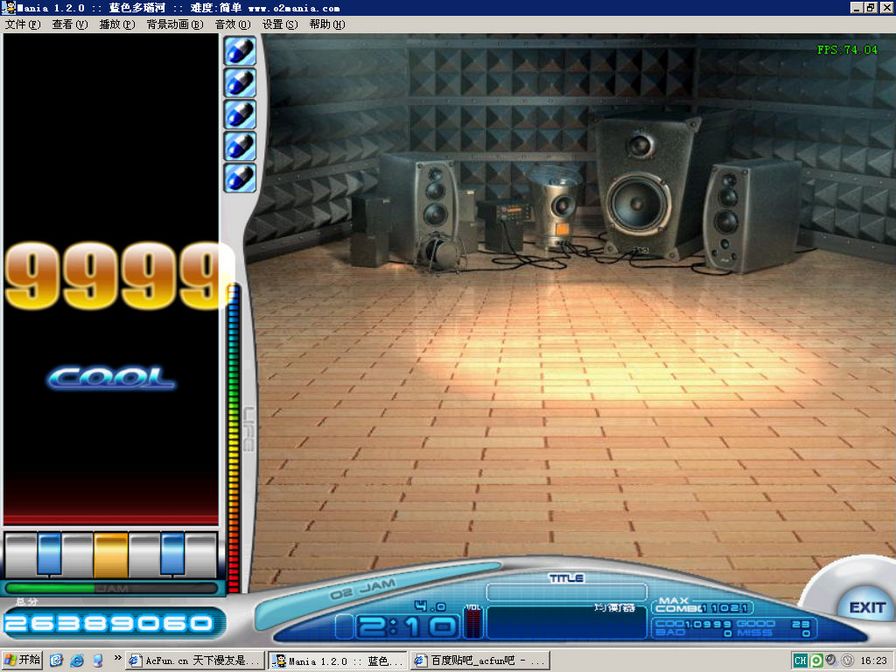Click the green JAM gauge bar
The height and width of the screenshot is (672, 896).
[x=111, y=588]
